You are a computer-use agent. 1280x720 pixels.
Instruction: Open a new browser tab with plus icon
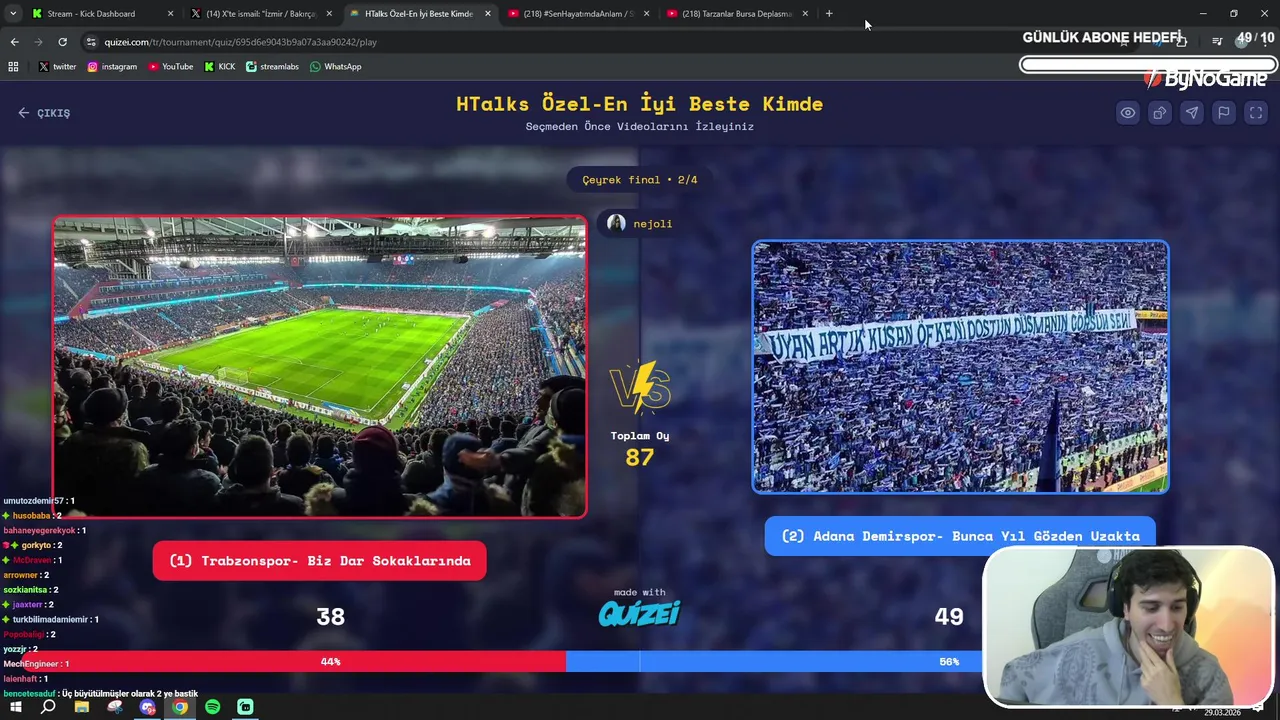[x=829, y=14]
